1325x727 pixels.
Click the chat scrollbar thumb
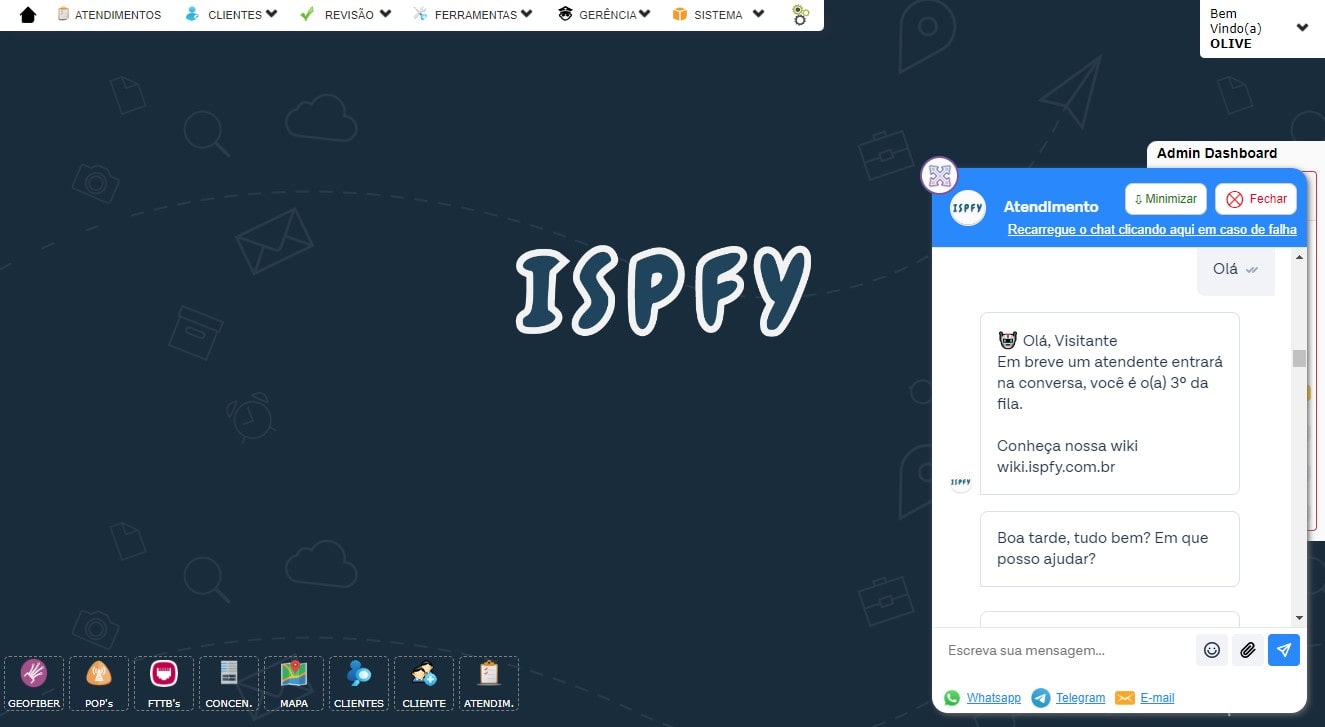tap(1299, 358)
